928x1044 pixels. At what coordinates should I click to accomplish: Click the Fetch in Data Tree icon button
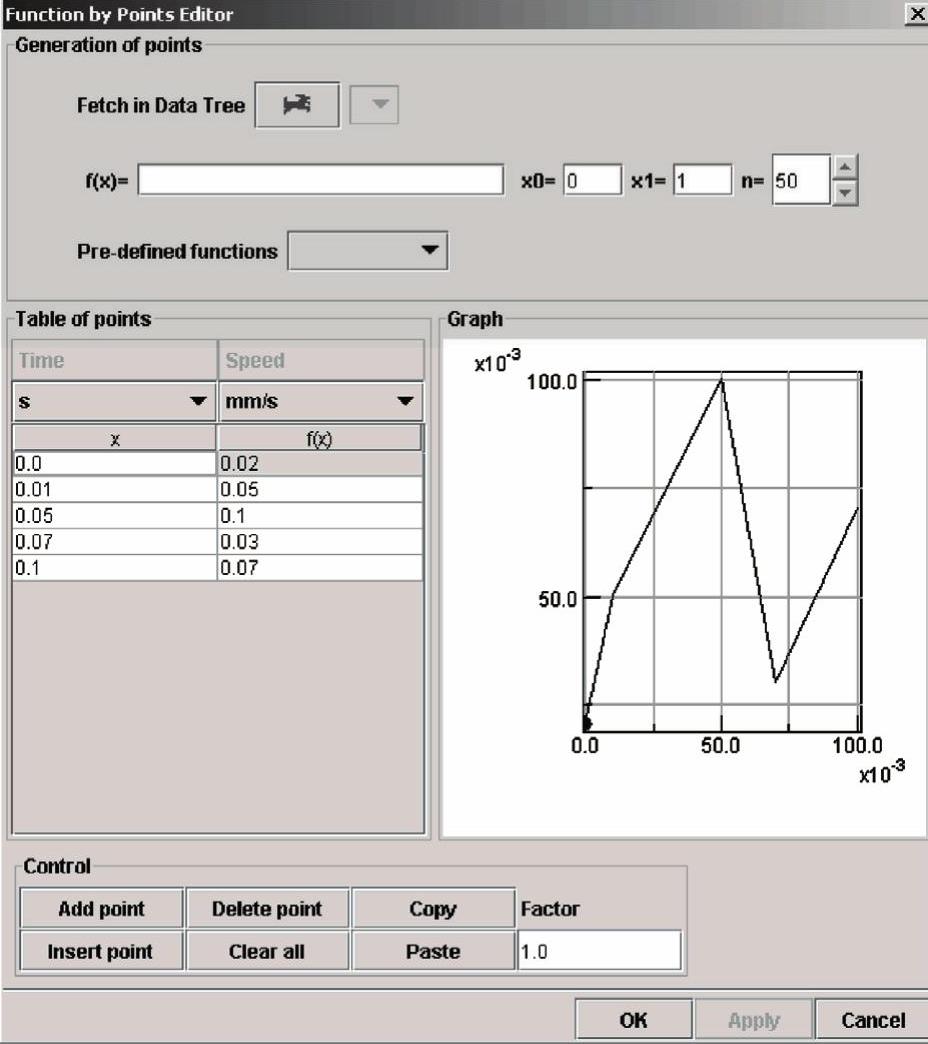[x=297, y=105]
